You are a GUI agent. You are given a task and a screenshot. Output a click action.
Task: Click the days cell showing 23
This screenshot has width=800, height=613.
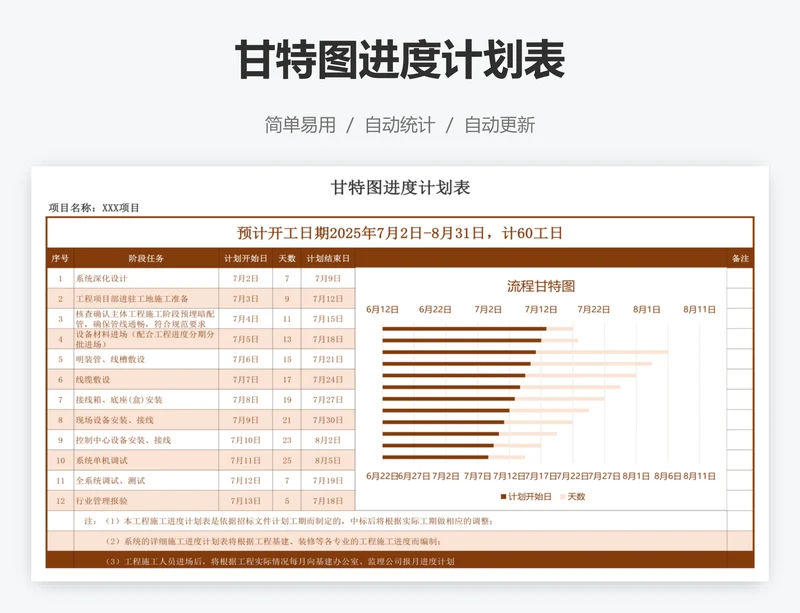(x=287, y=440)
